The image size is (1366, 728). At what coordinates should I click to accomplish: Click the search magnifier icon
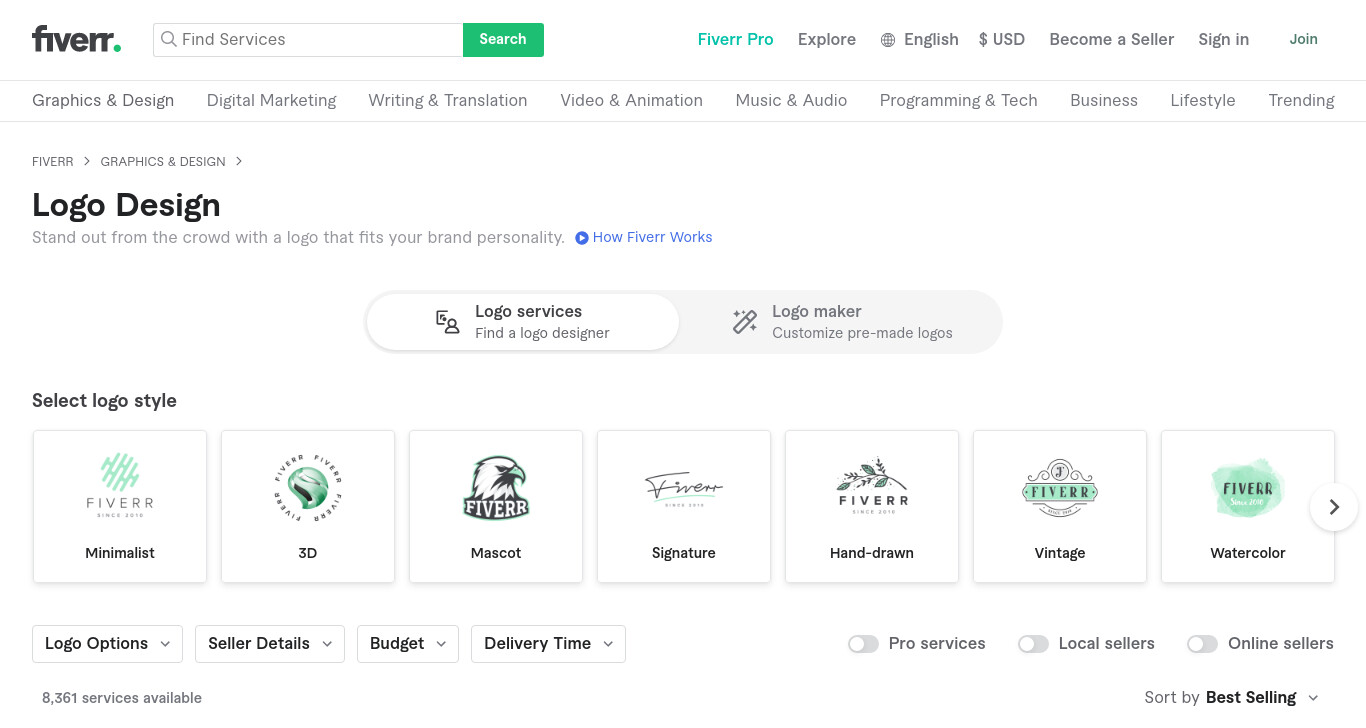169,39
